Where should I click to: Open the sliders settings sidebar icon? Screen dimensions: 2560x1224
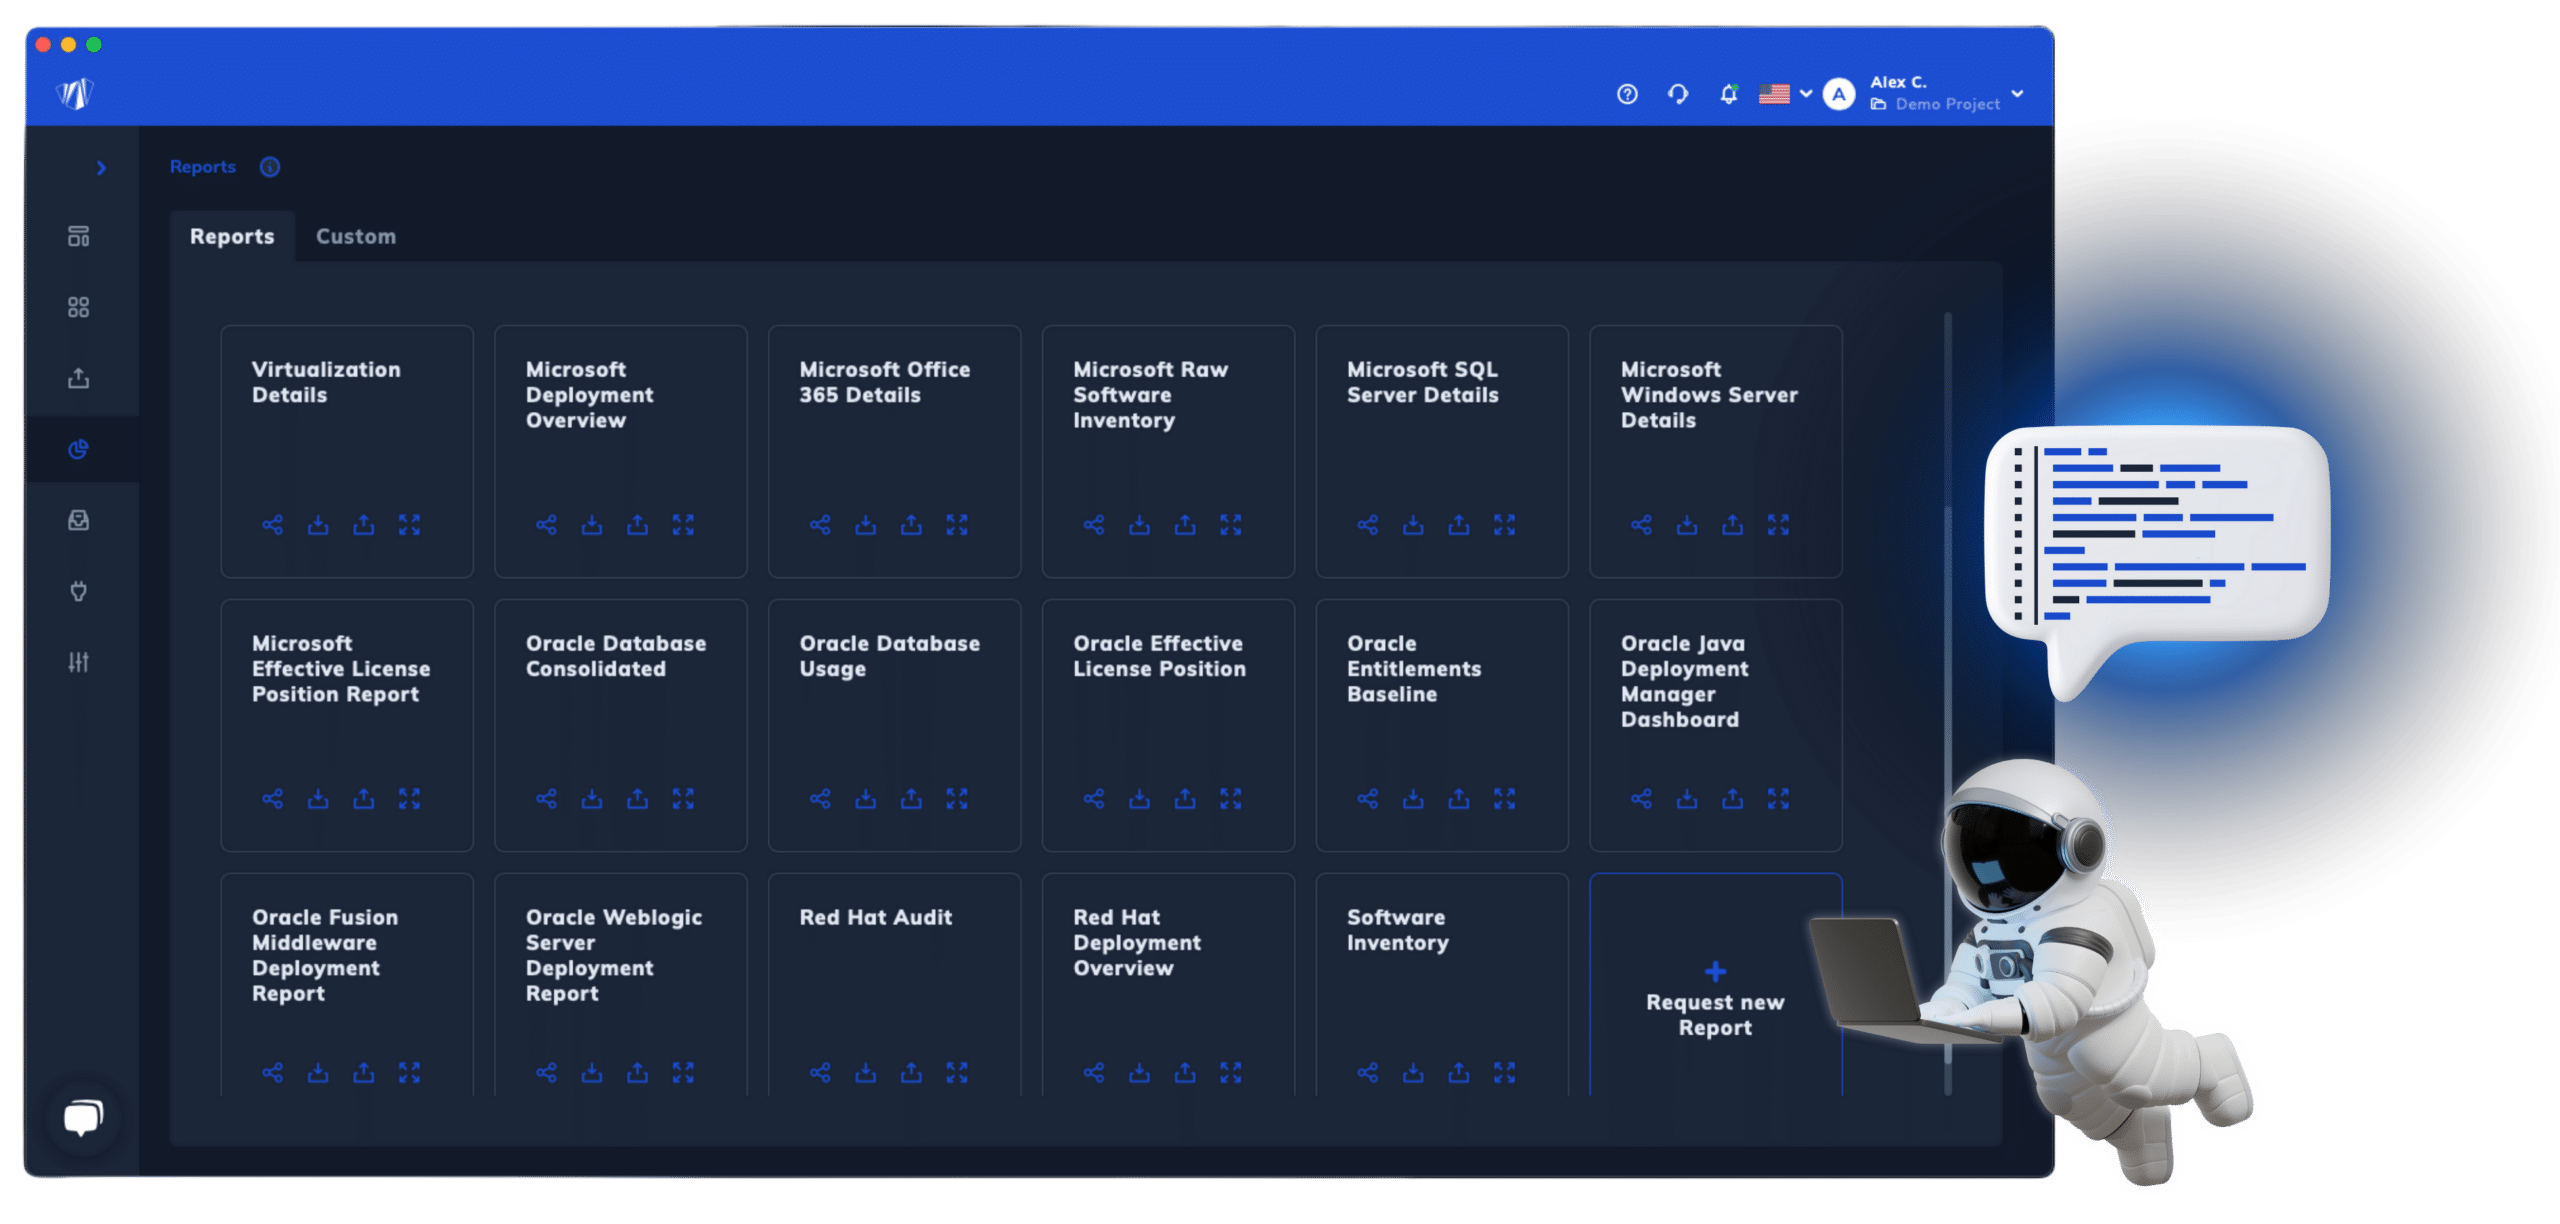click(x=78, y=662)
